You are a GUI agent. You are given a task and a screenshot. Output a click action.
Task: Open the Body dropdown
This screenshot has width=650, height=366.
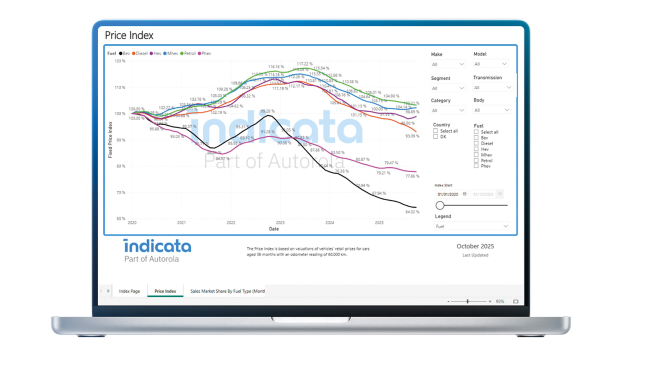[492, 110]
